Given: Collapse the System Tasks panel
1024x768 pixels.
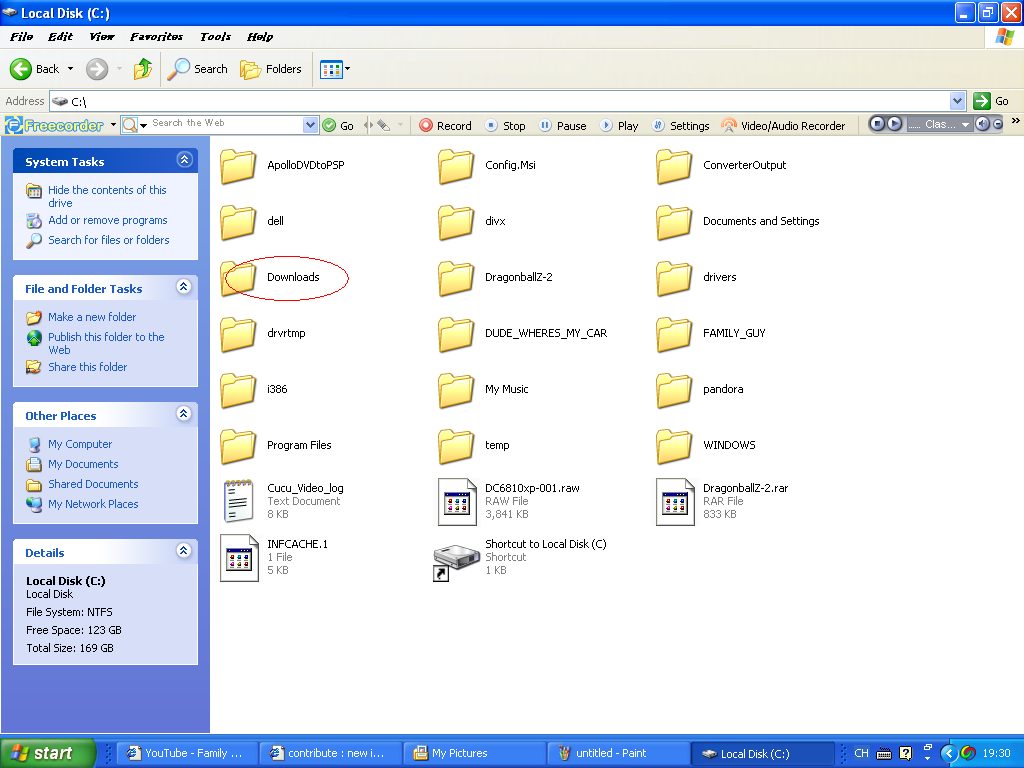Looking at the screenshot, I should pyautogui.click(x=184, y=159).
